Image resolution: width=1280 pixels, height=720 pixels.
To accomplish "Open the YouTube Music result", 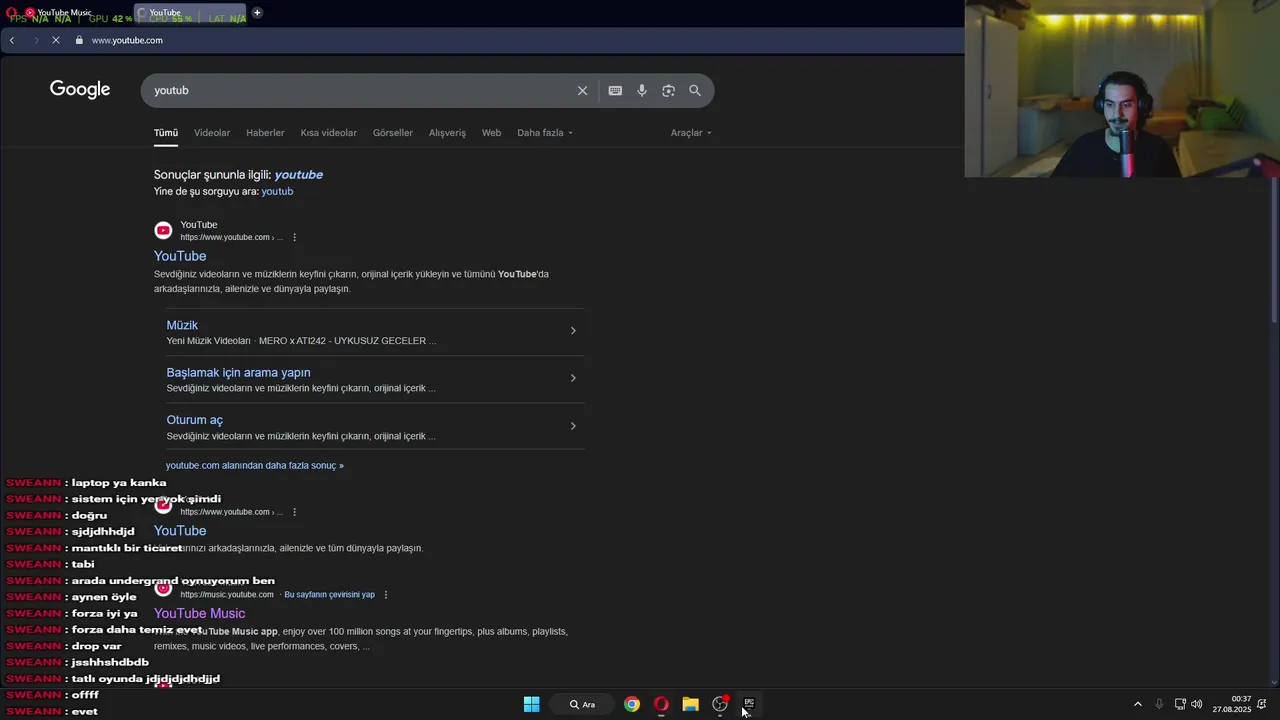I will pyautogui.click(x=199, y=613).
